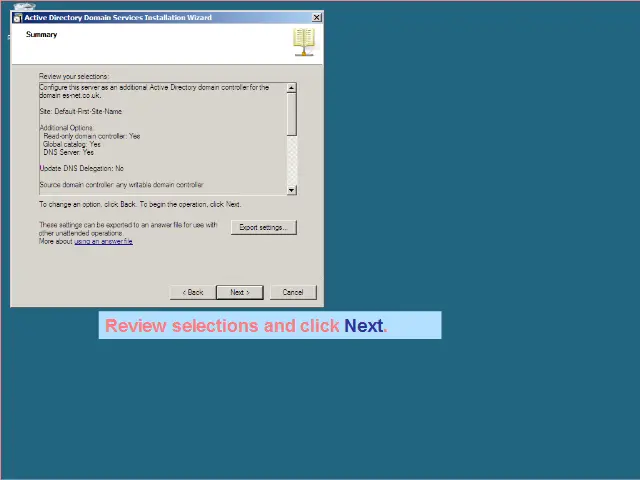Click the Summary heading text
640x480 pixels.
pos(42,34)
